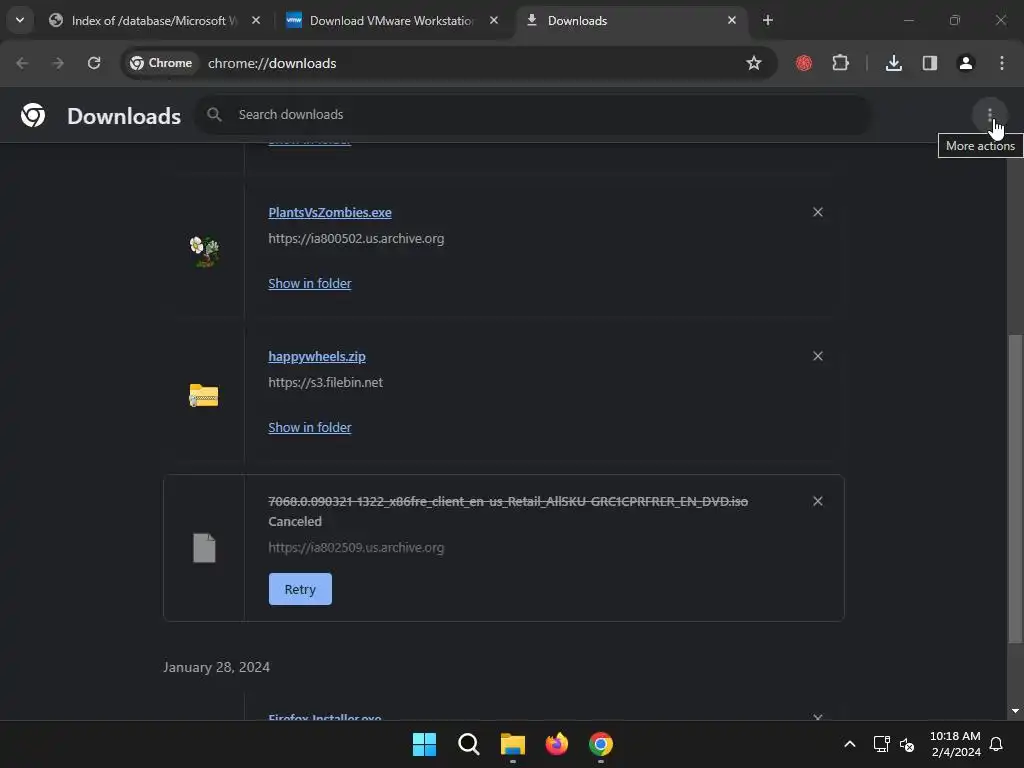The image size is (1024, 768).
Task: Open a new tab with plus button
Action: click(768, 20)
